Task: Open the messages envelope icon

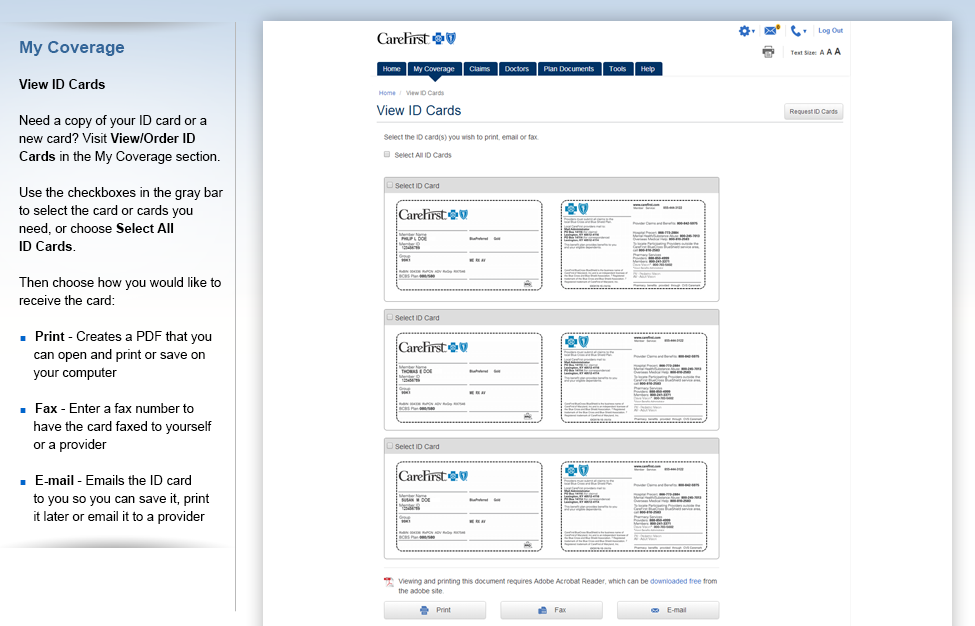Action: click(x=771, y=30)
